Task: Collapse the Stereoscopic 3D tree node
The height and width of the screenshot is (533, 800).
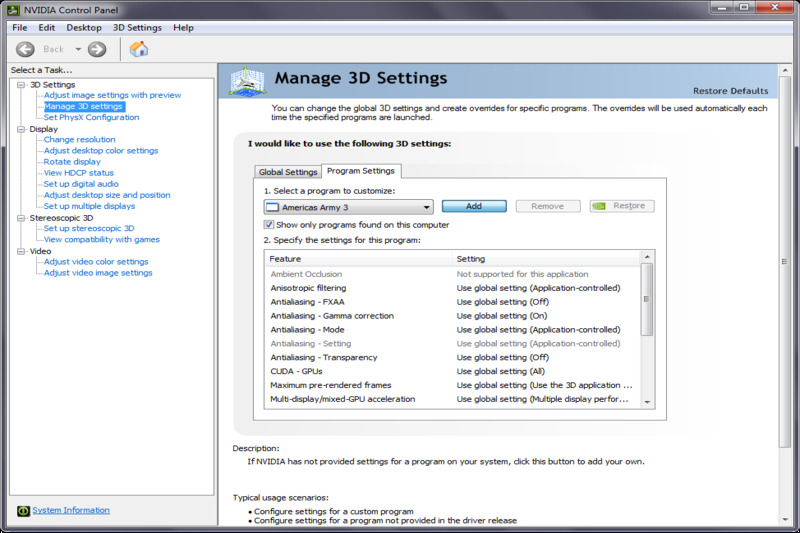Action: click(x=21, y=218)
